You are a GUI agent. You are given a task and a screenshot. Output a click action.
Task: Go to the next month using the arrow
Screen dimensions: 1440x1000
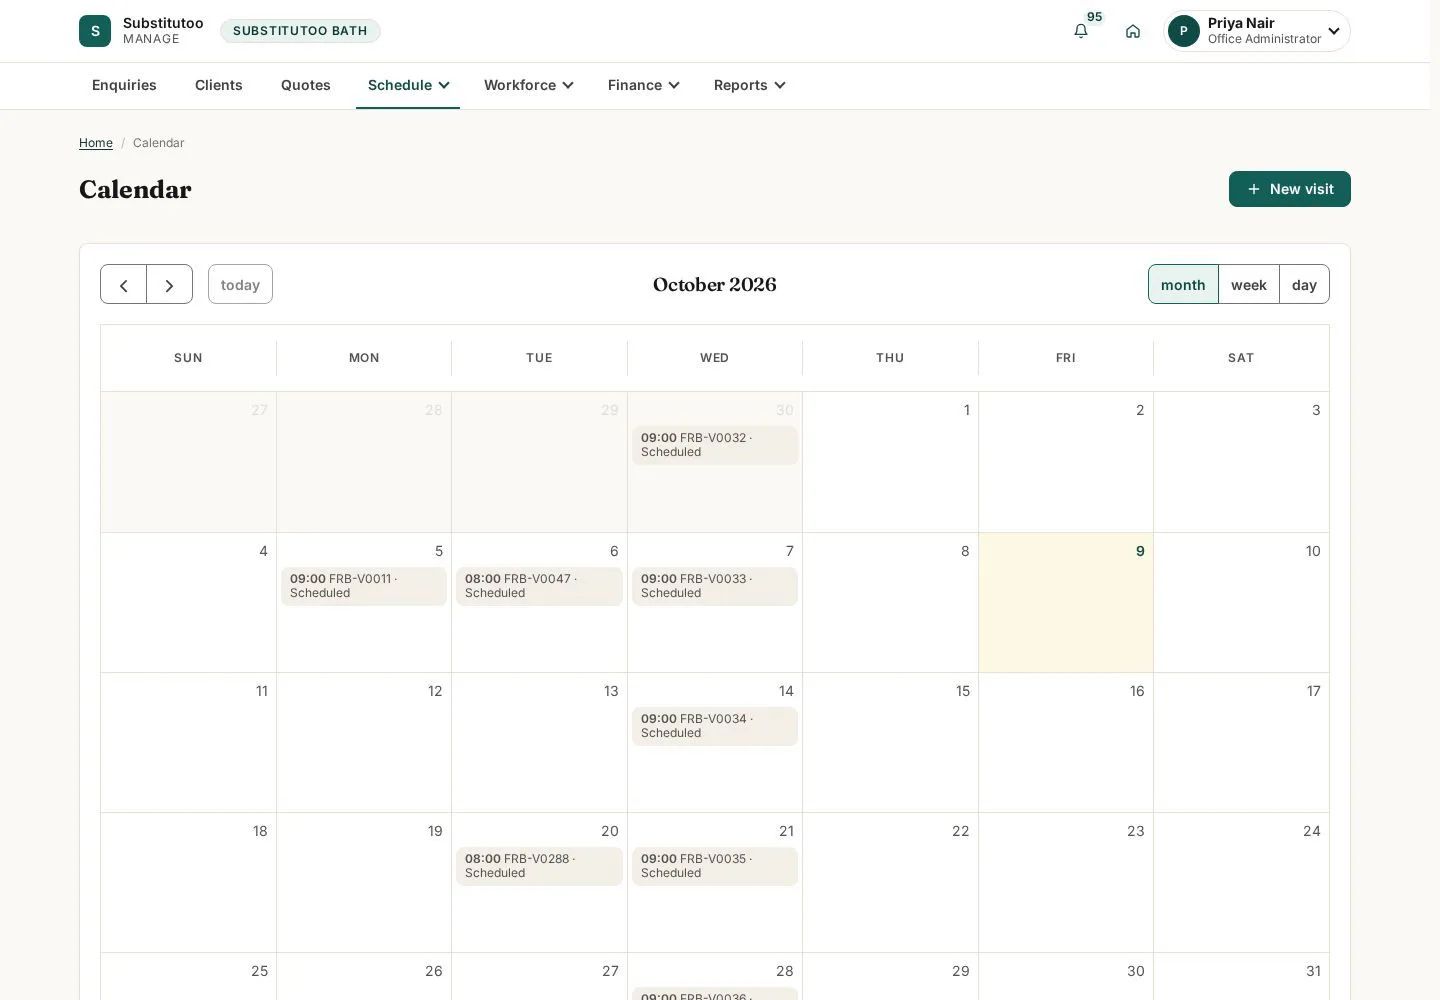[169, 285]
